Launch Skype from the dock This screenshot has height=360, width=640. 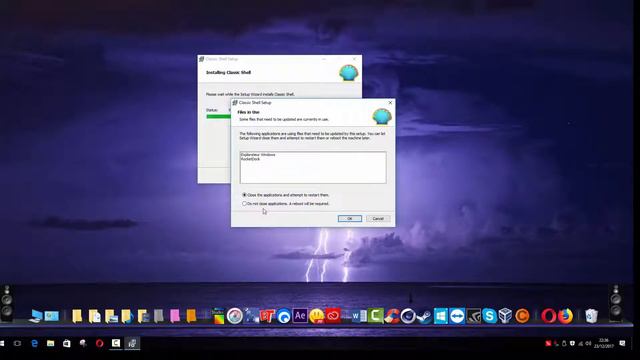(x=489, y=316)
